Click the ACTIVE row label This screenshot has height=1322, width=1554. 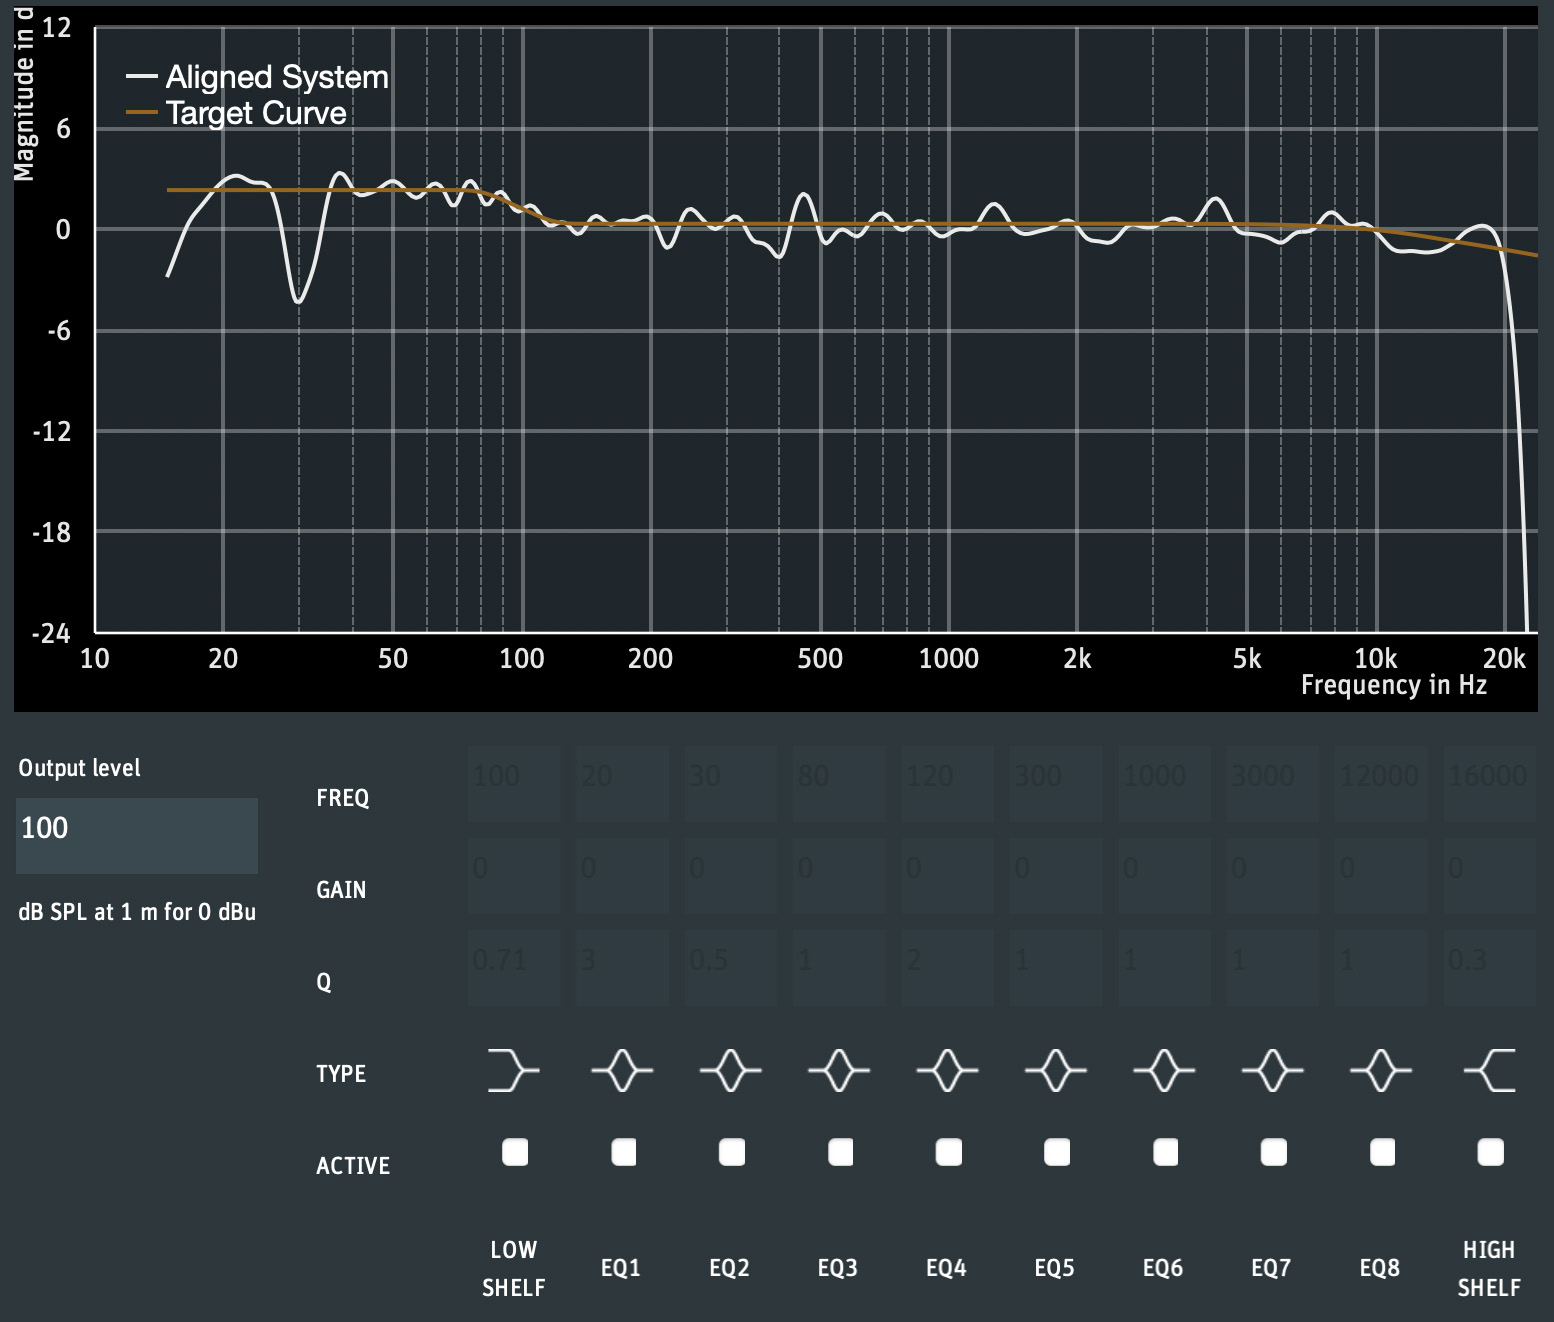coord(353,1166)
